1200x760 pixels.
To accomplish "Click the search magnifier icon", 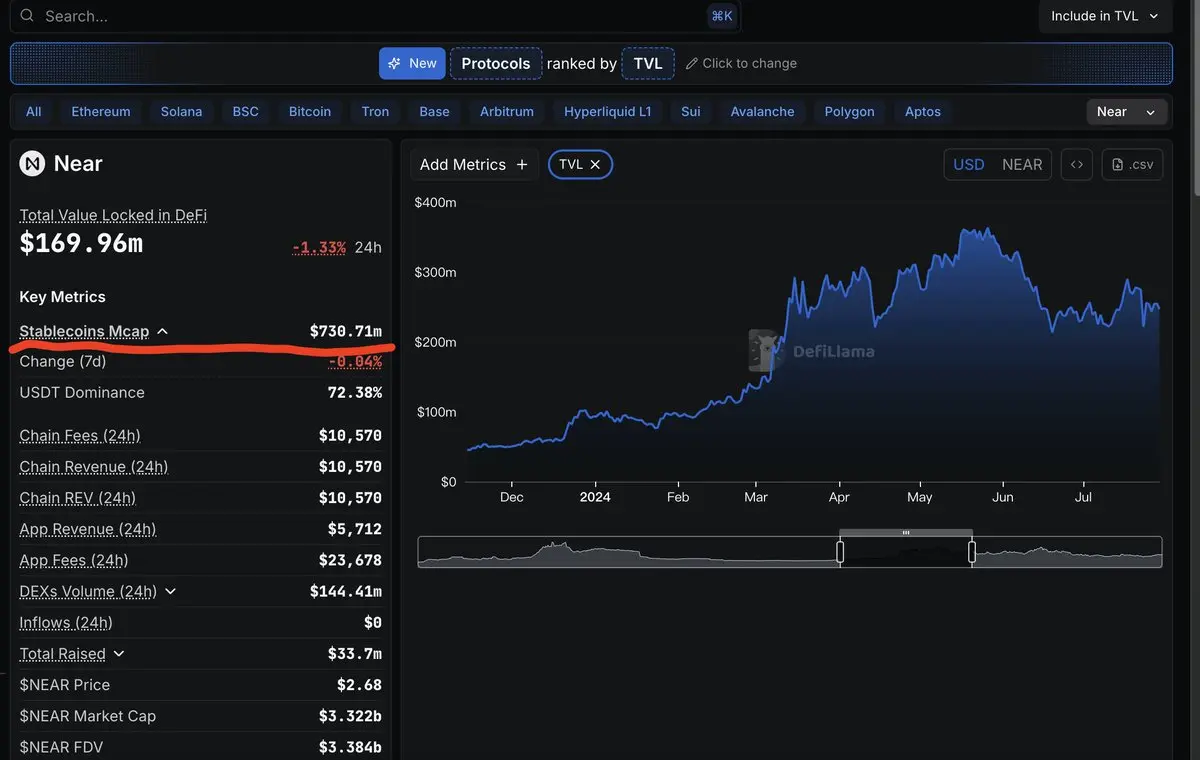I will (27, 16).
